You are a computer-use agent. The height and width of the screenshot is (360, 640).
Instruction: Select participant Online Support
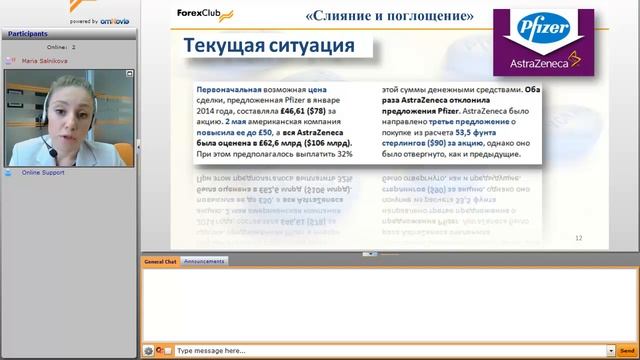click(x=43, y=173)
